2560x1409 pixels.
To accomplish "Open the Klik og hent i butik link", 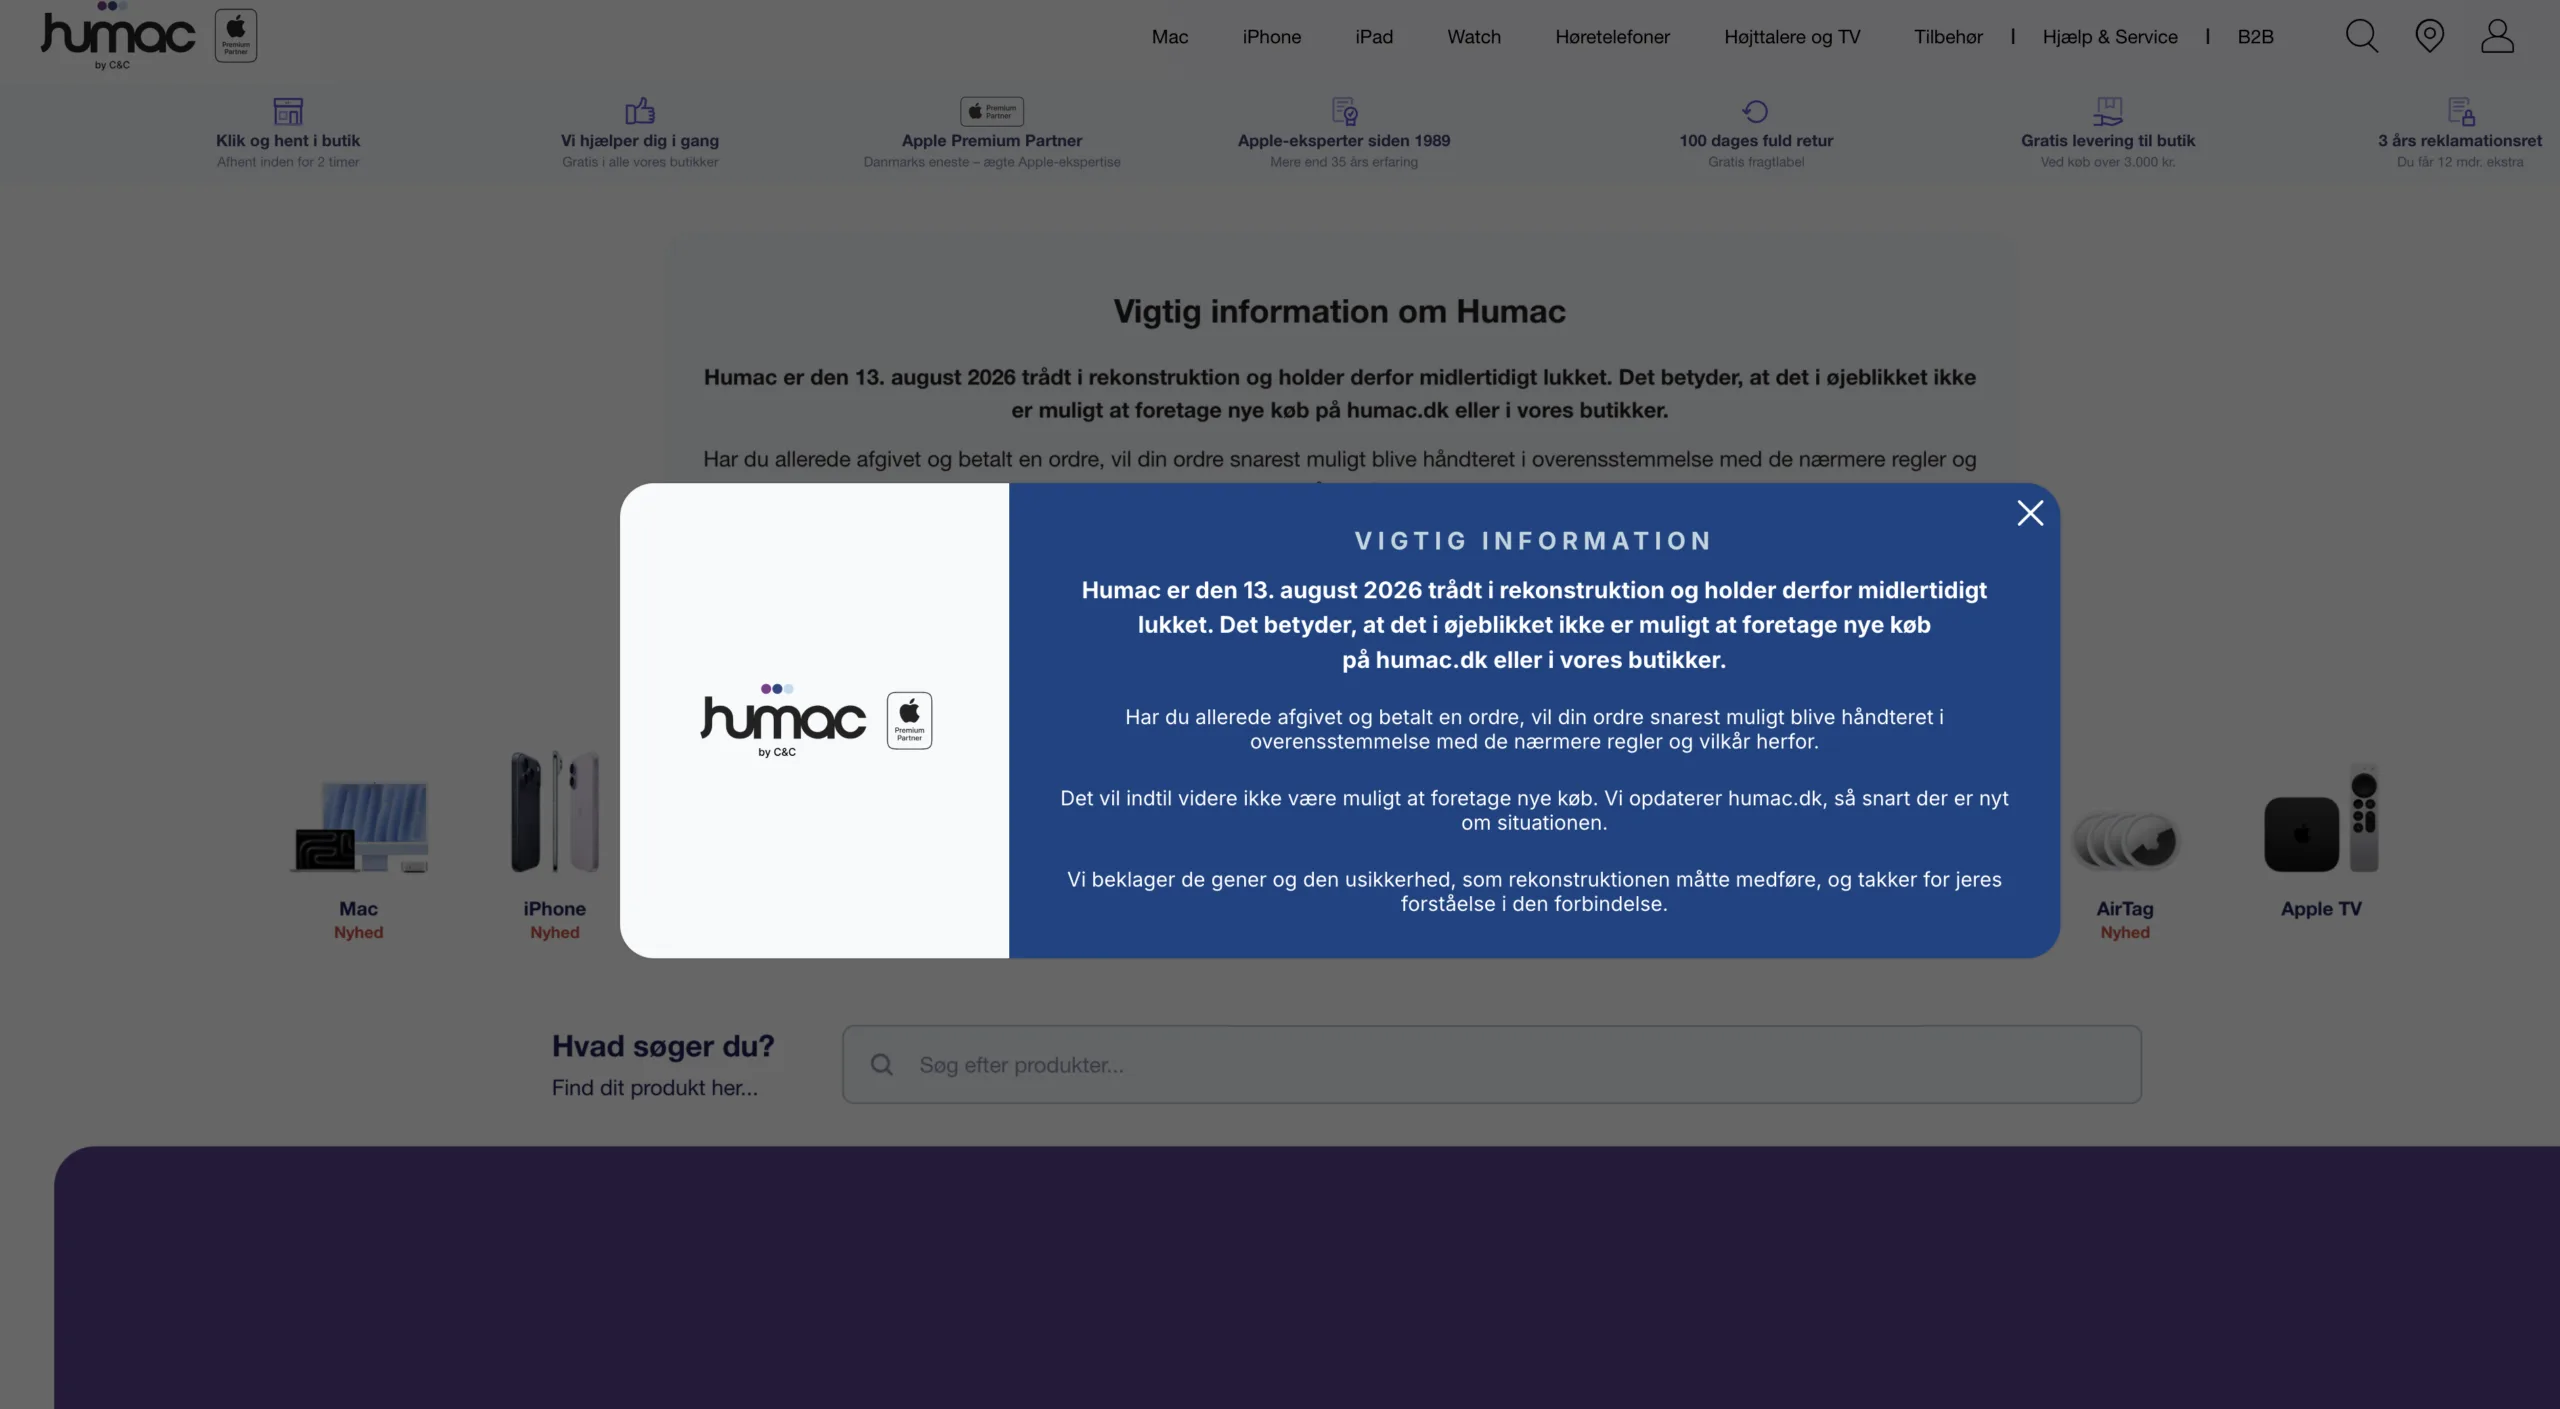I will click(288, 141).
